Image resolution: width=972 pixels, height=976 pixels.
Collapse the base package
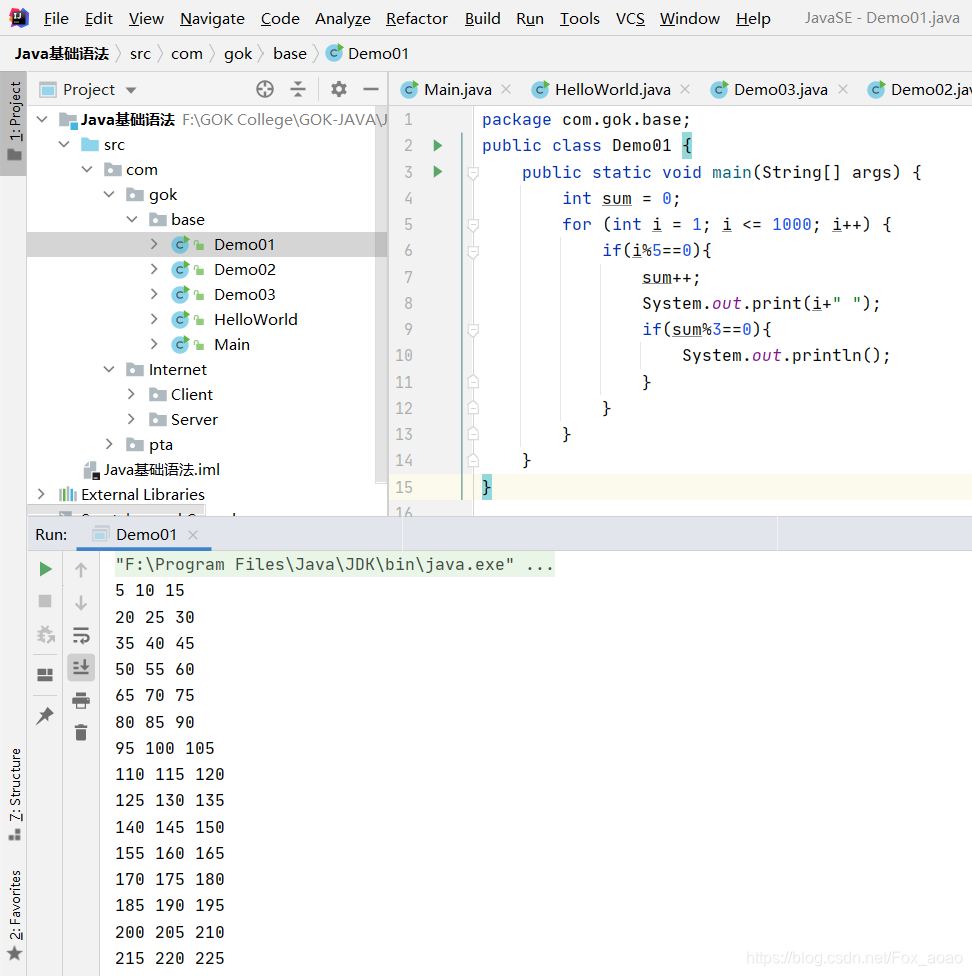point(132,220)
